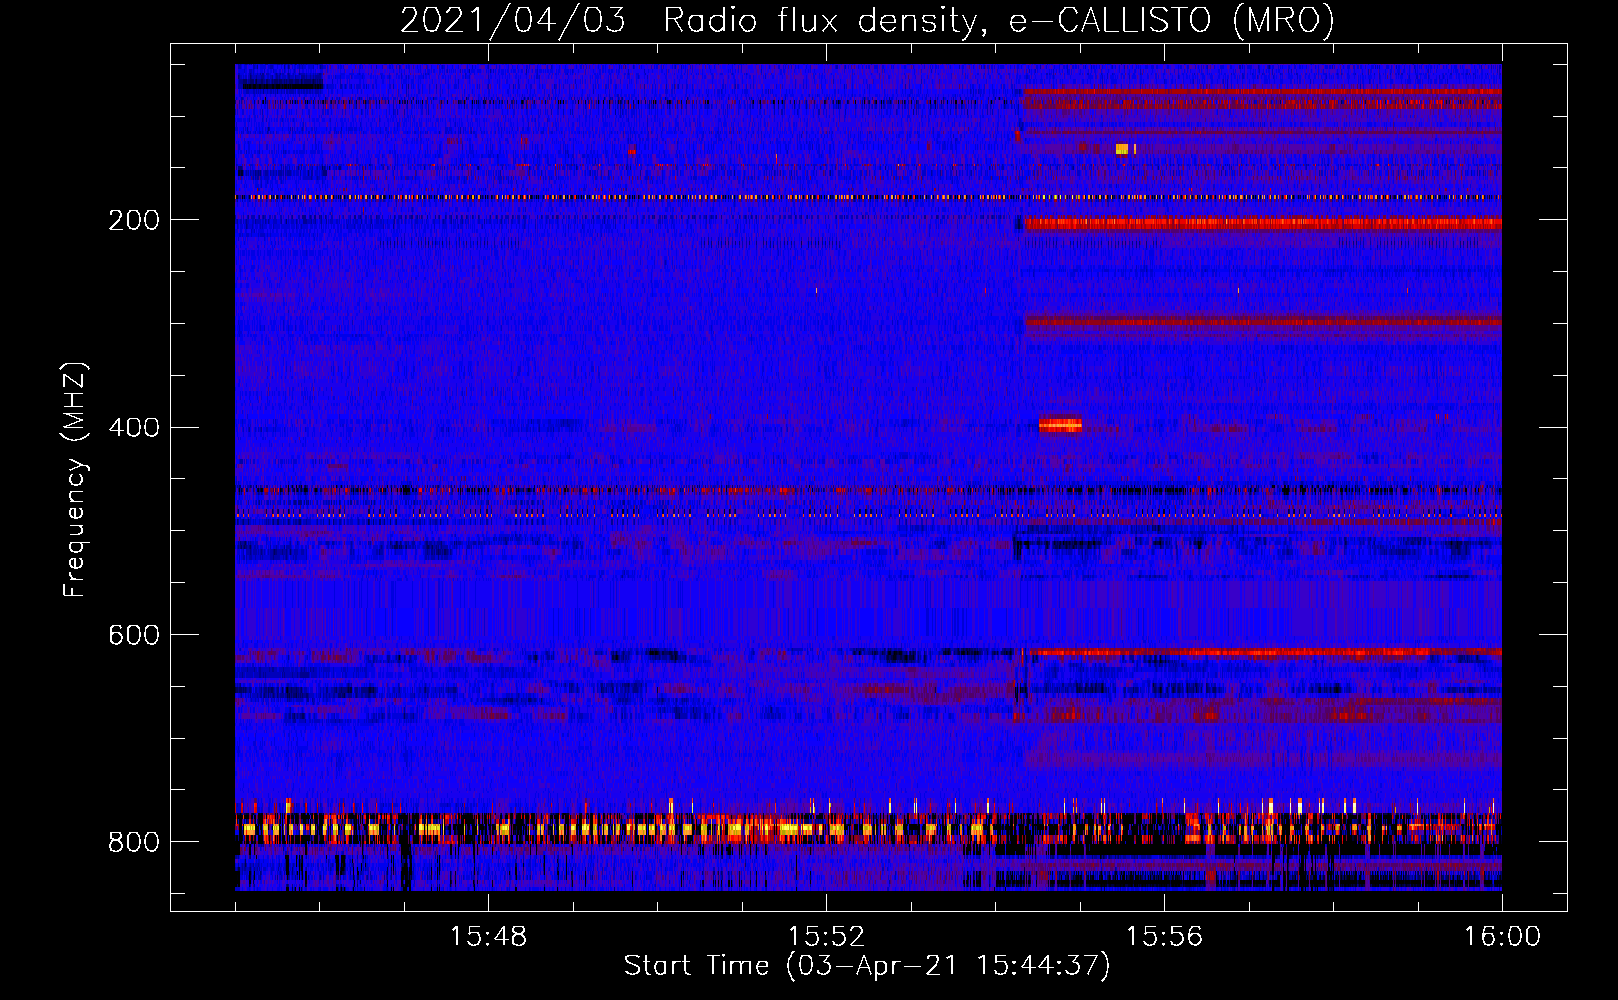
Task: Click the bright burst near 400 MHz
Action: [1060, 425]
